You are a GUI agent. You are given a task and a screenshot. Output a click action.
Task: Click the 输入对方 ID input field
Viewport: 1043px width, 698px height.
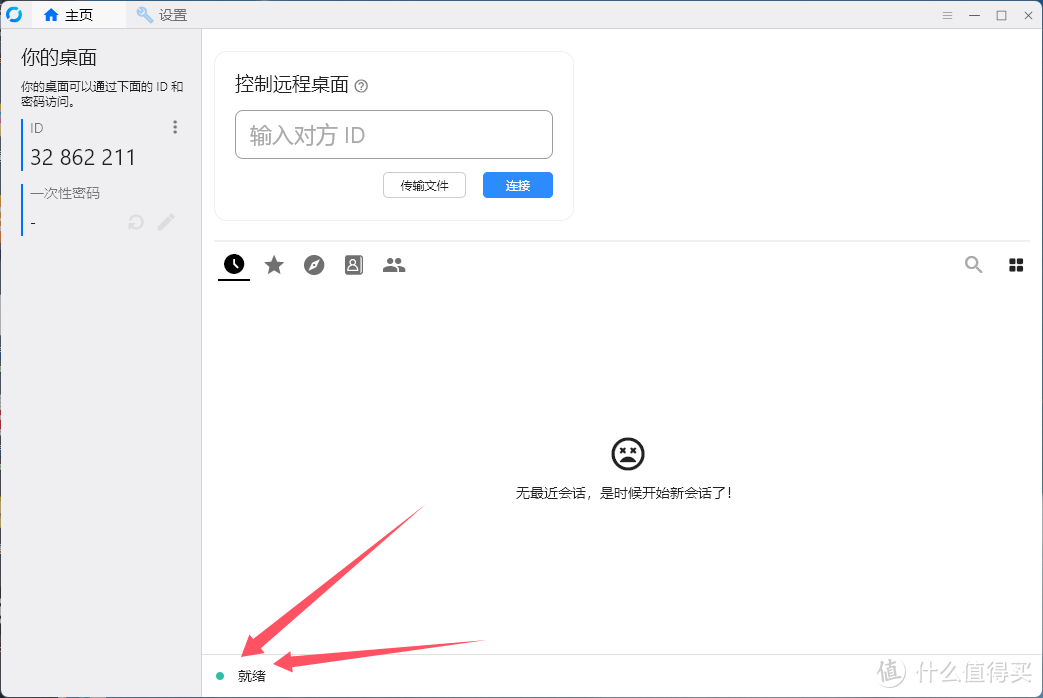point(393,134)
